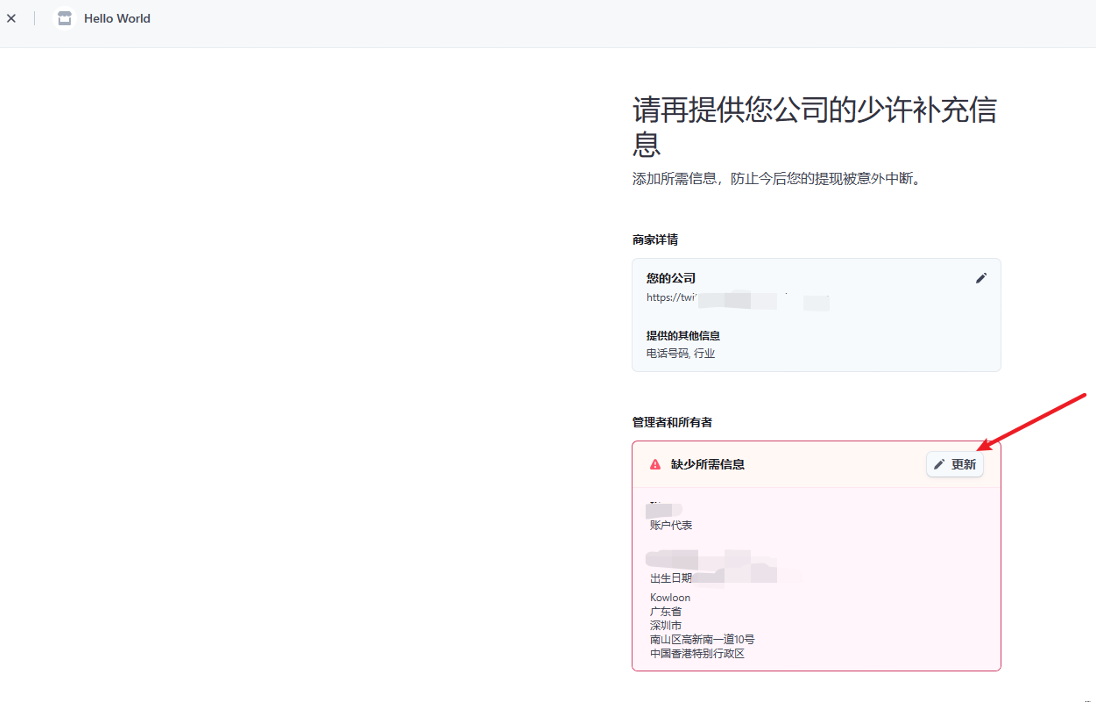Select the 电话号码, 行业 text
Screen dimensions: 1096x708
680,353
